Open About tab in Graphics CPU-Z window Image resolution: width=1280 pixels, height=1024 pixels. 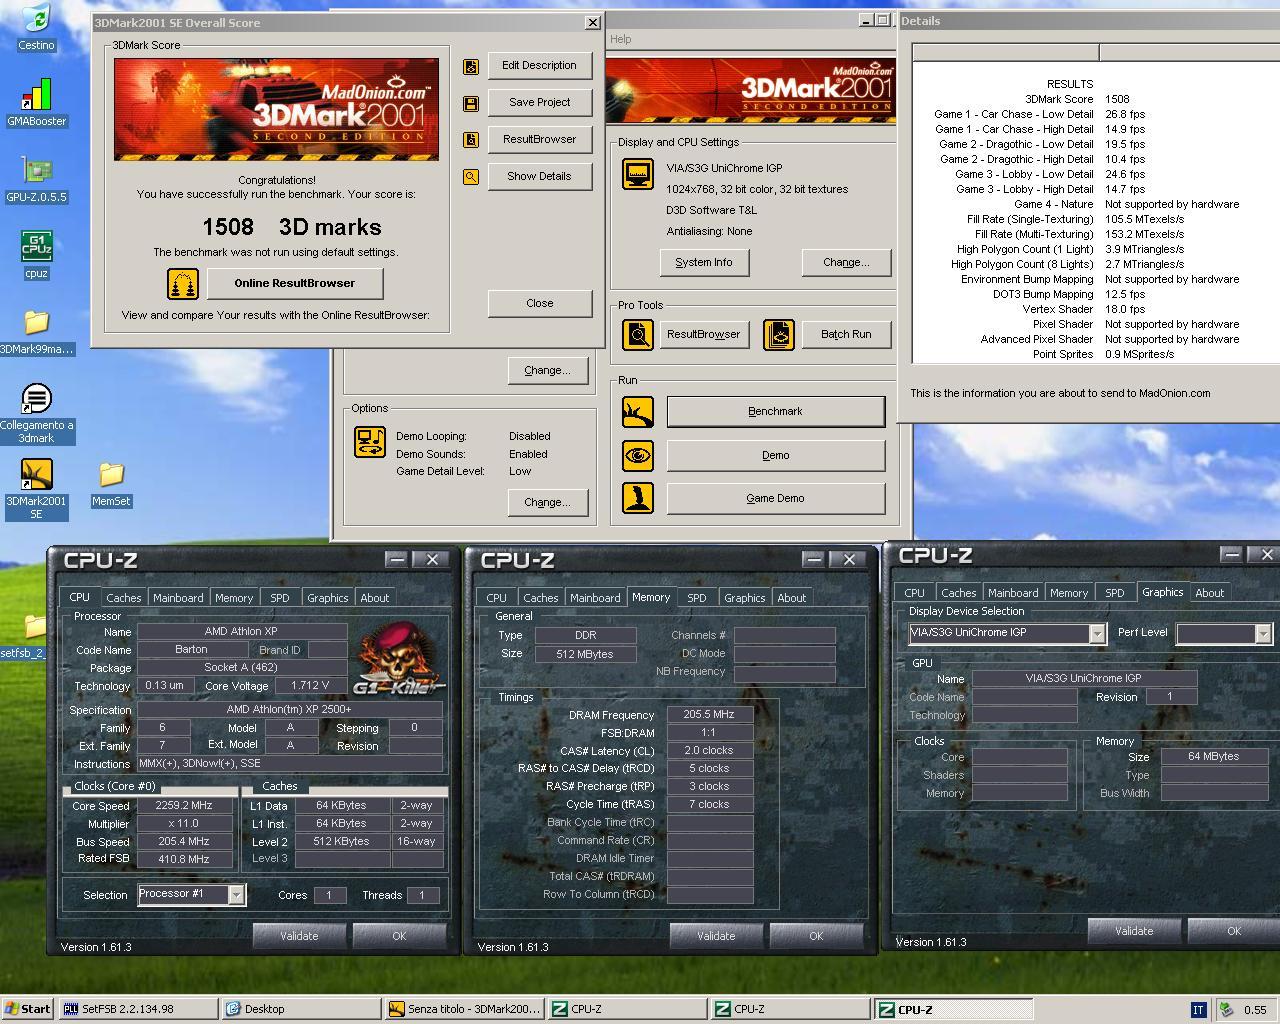pos(1210,593)
